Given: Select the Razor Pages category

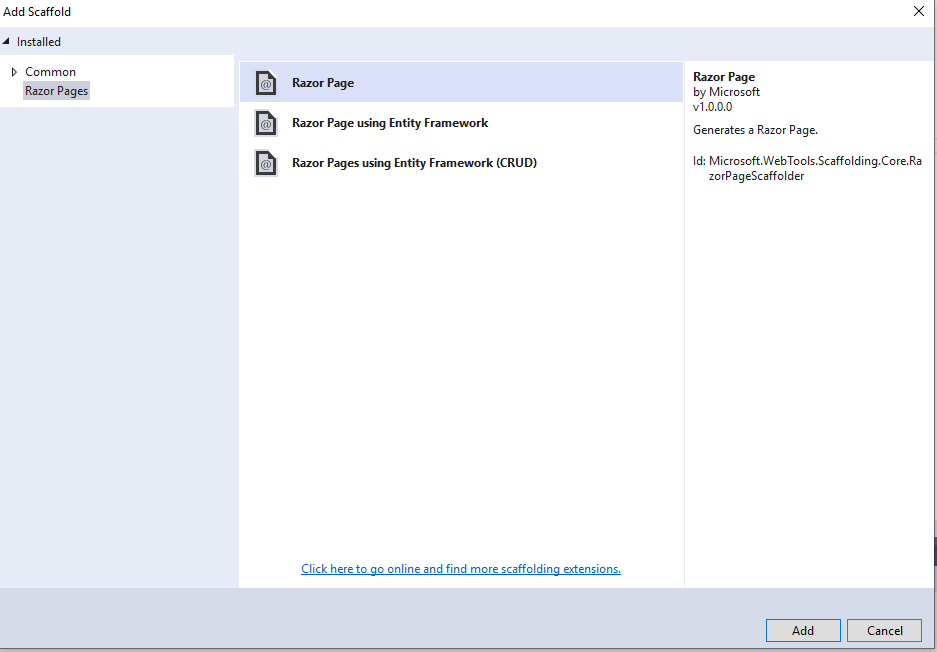Looking at the screenshot, I should click(x=56, y=91).
